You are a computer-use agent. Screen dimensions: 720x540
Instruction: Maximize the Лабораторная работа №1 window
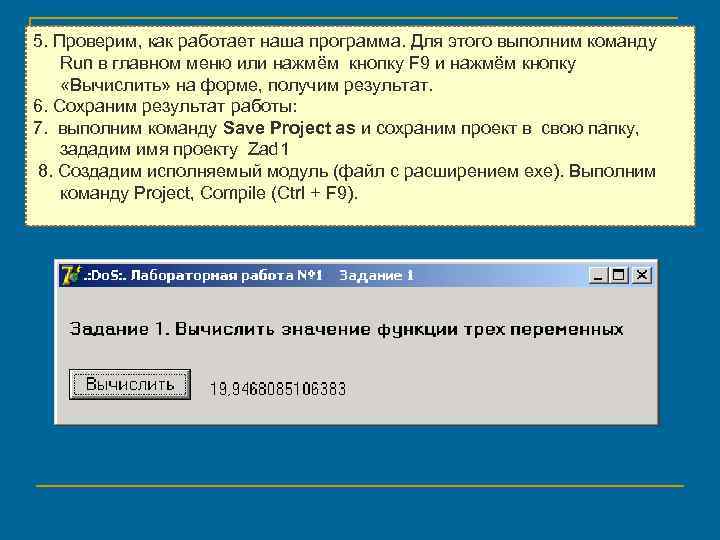coord(619,276)
